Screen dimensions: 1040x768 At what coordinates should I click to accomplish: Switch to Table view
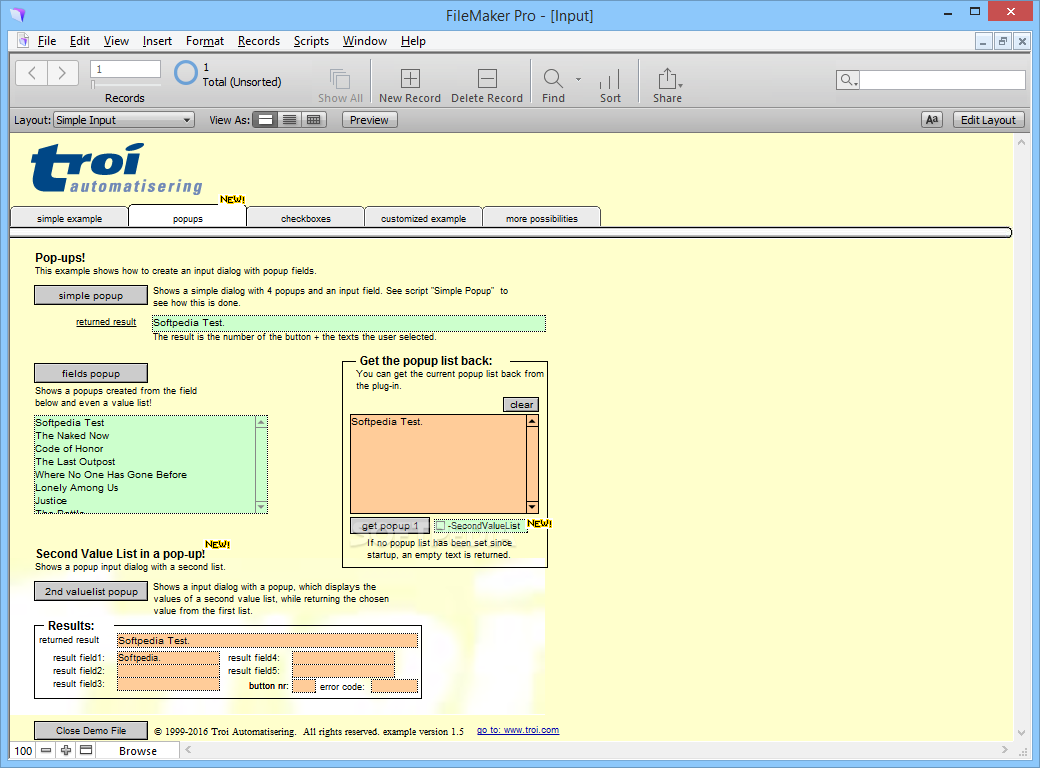click(x=314, y=120)
